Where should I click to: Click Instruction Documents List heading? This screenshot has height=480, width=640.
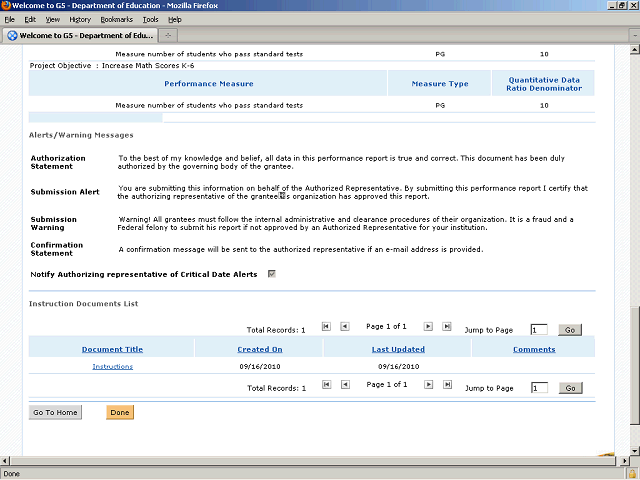pyautogui.click(x=84, y=304)
